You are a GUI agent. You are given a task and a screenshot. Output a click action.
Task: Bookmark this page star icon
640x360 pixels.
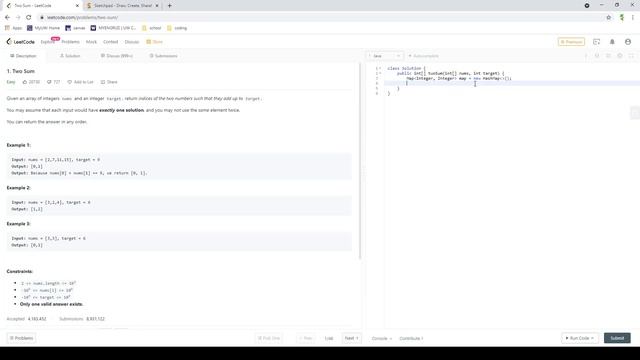609,18
